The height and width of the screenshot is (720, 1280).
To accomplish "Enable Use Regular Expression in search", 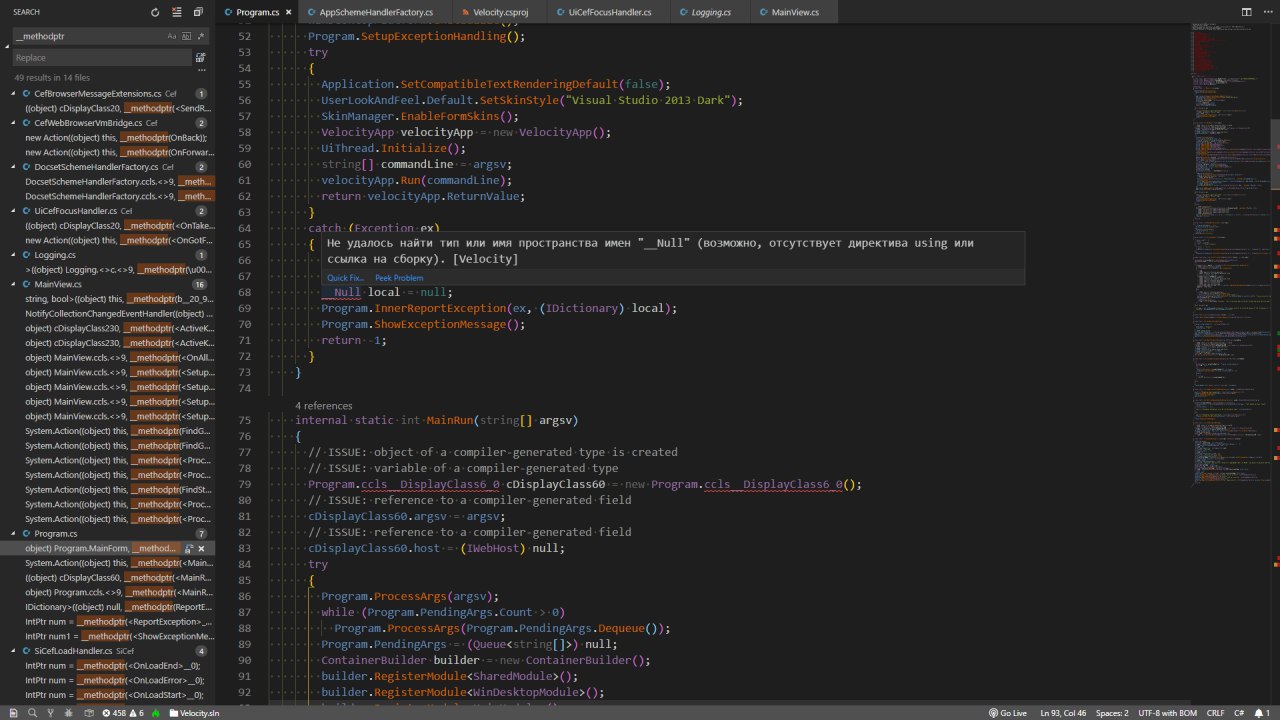I will tap(200, 36).
